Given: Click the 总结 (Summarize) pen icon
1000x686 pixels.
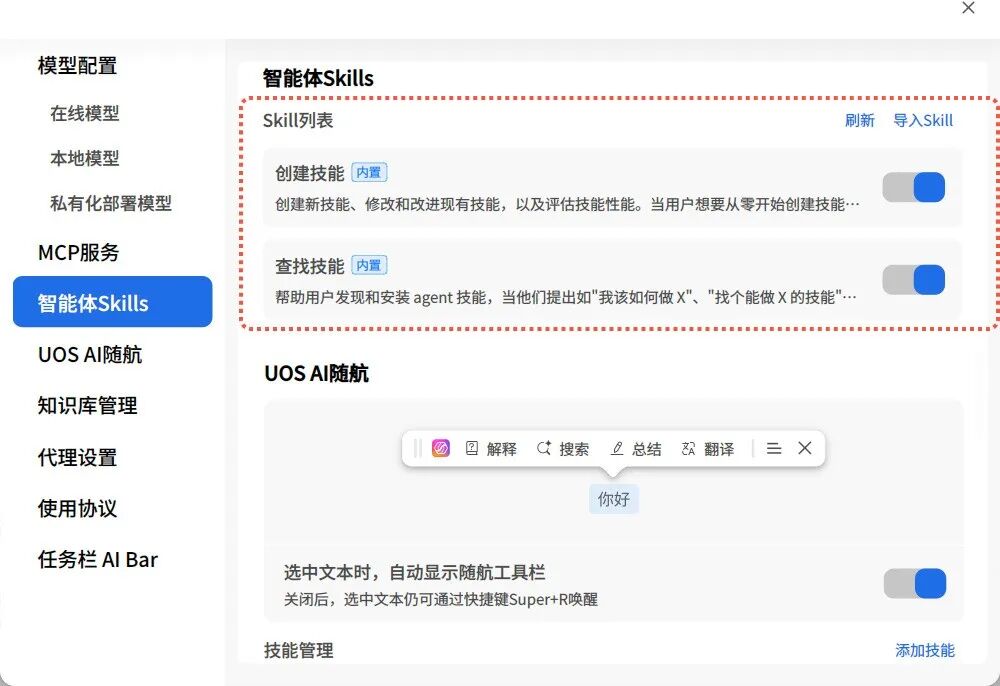Looking at the screenshot, I should point(617,449).
